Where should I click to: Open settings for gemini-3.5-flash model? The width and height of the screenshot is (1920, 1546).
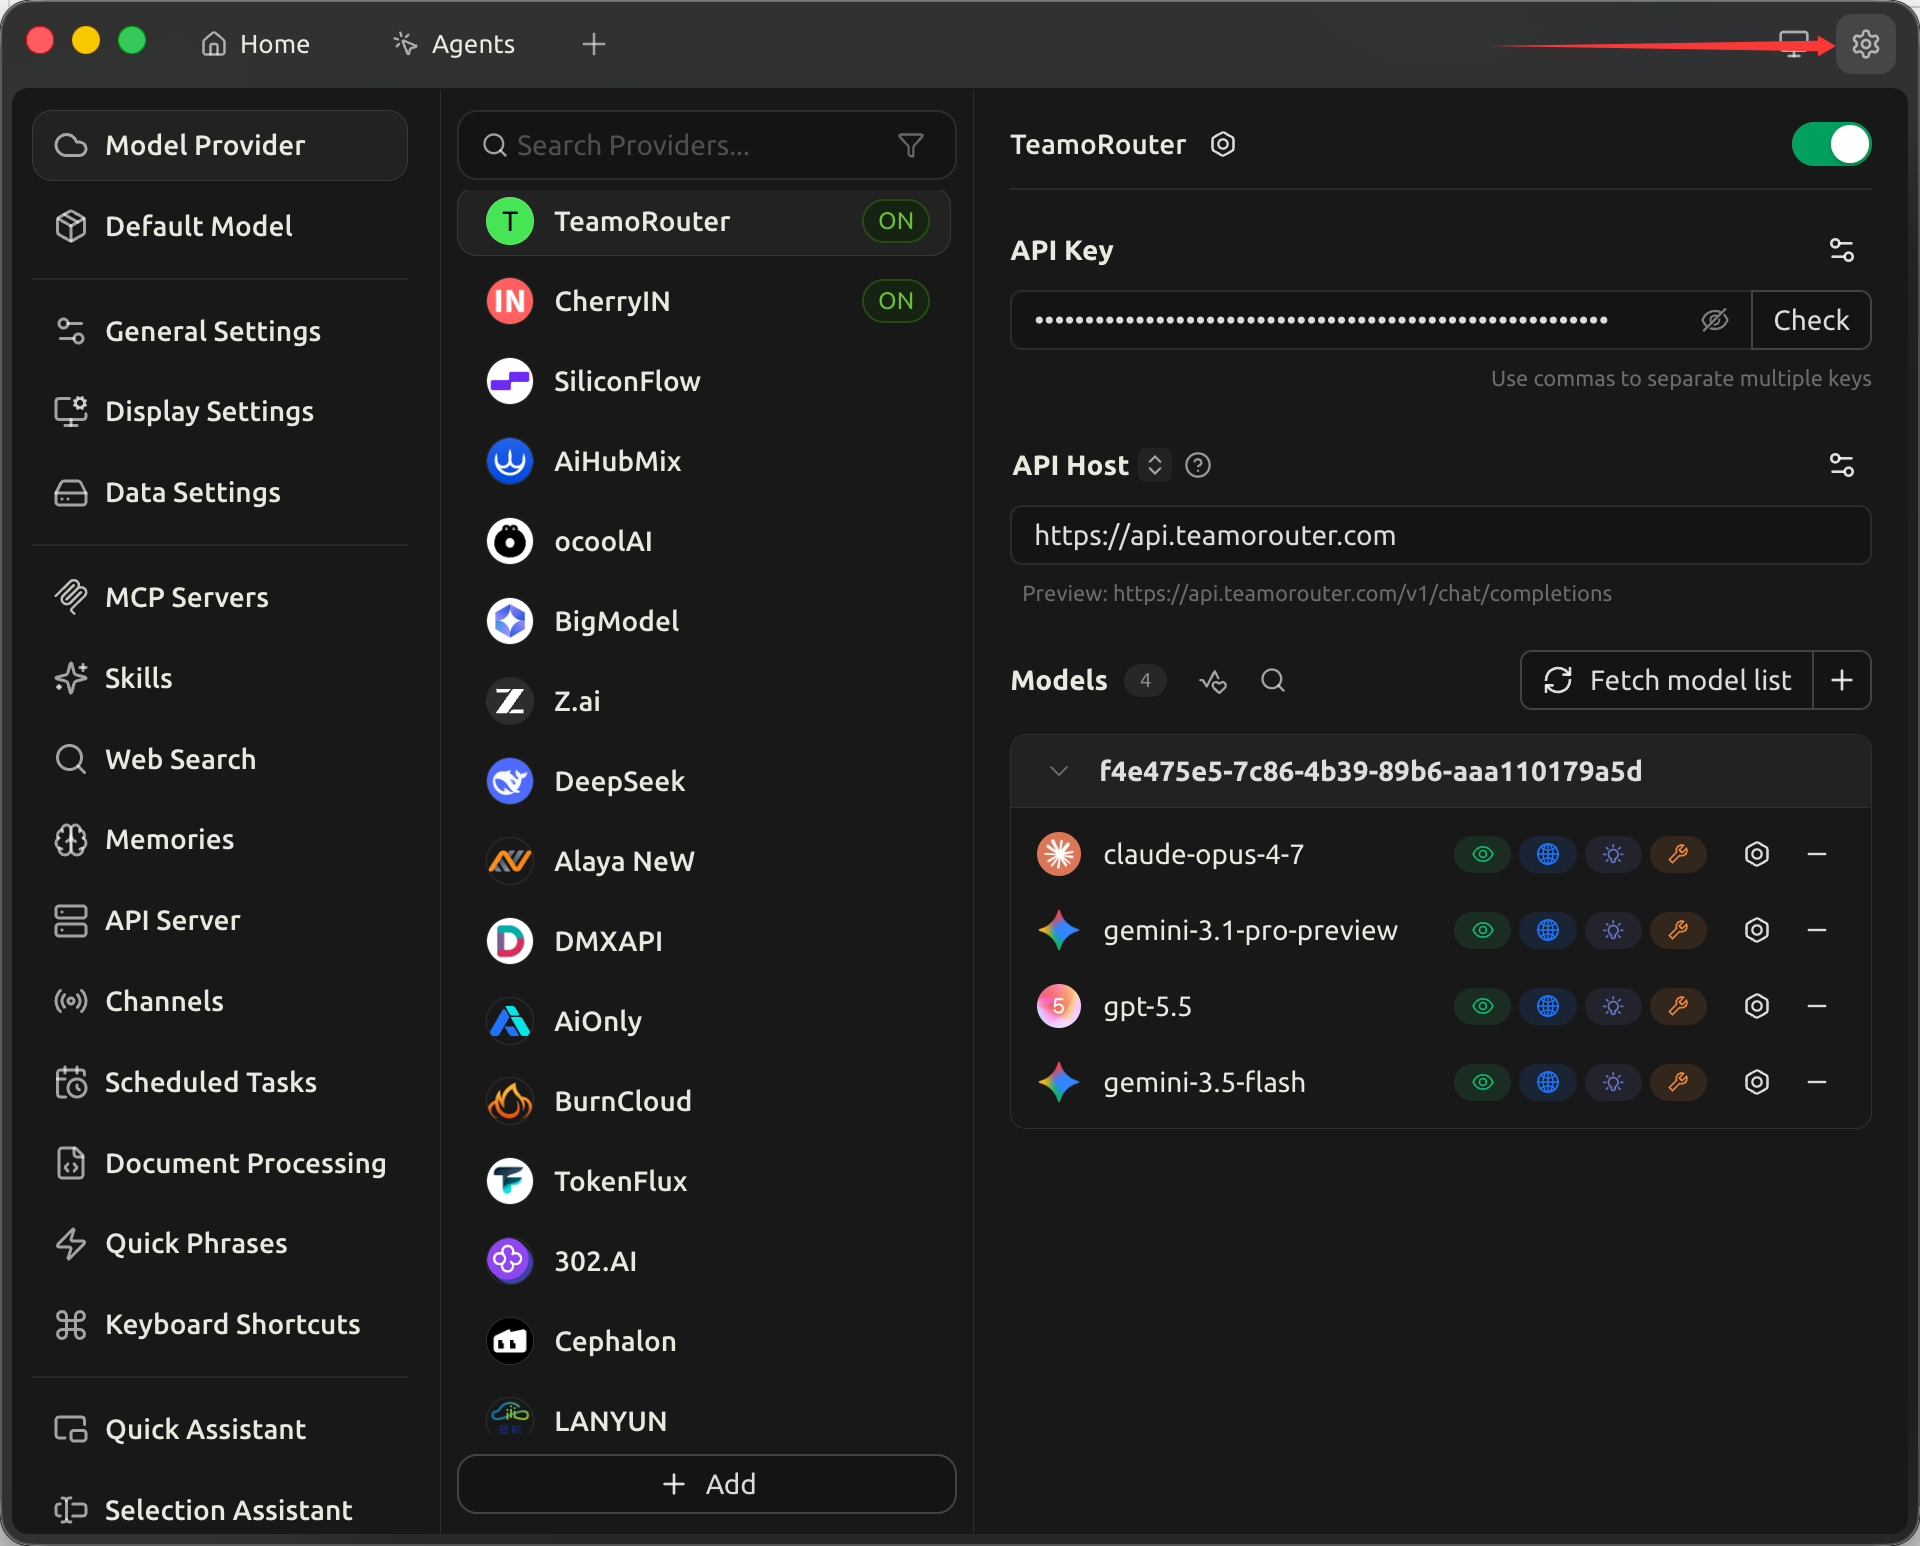coord(1756,1082)
